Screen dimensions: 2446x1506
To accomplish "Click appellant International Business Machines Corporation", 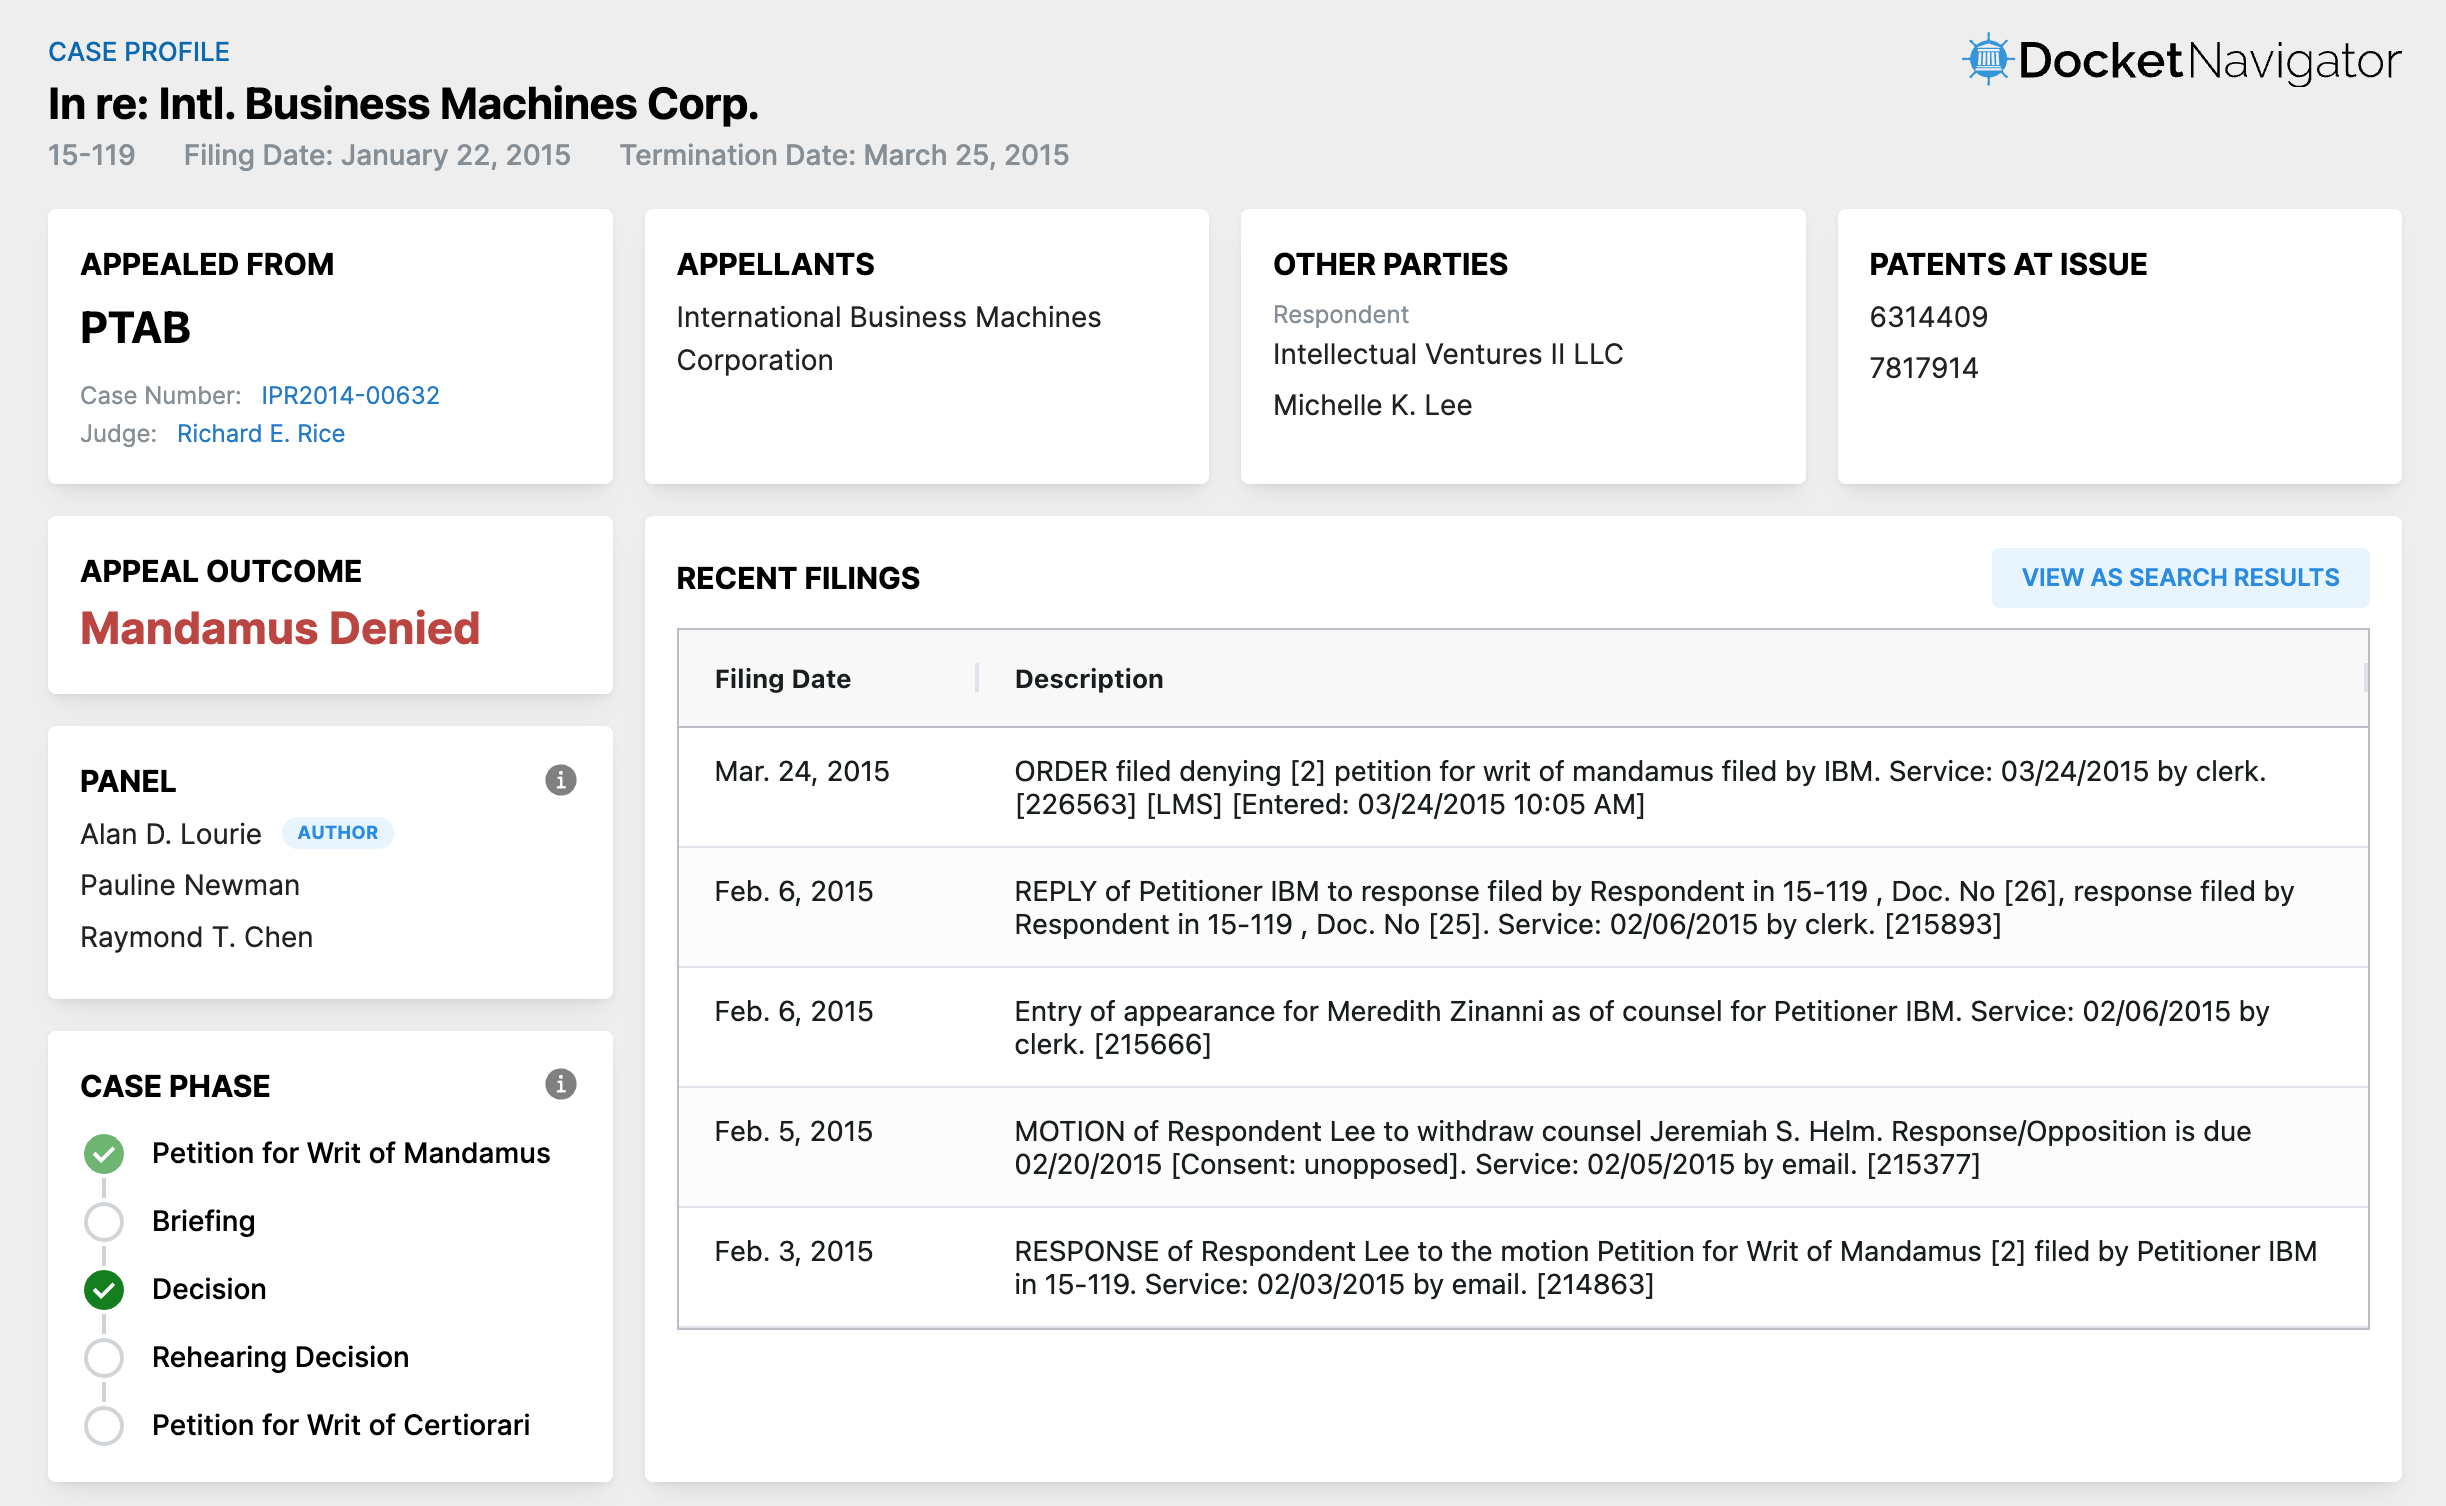I will pos(889,338).
